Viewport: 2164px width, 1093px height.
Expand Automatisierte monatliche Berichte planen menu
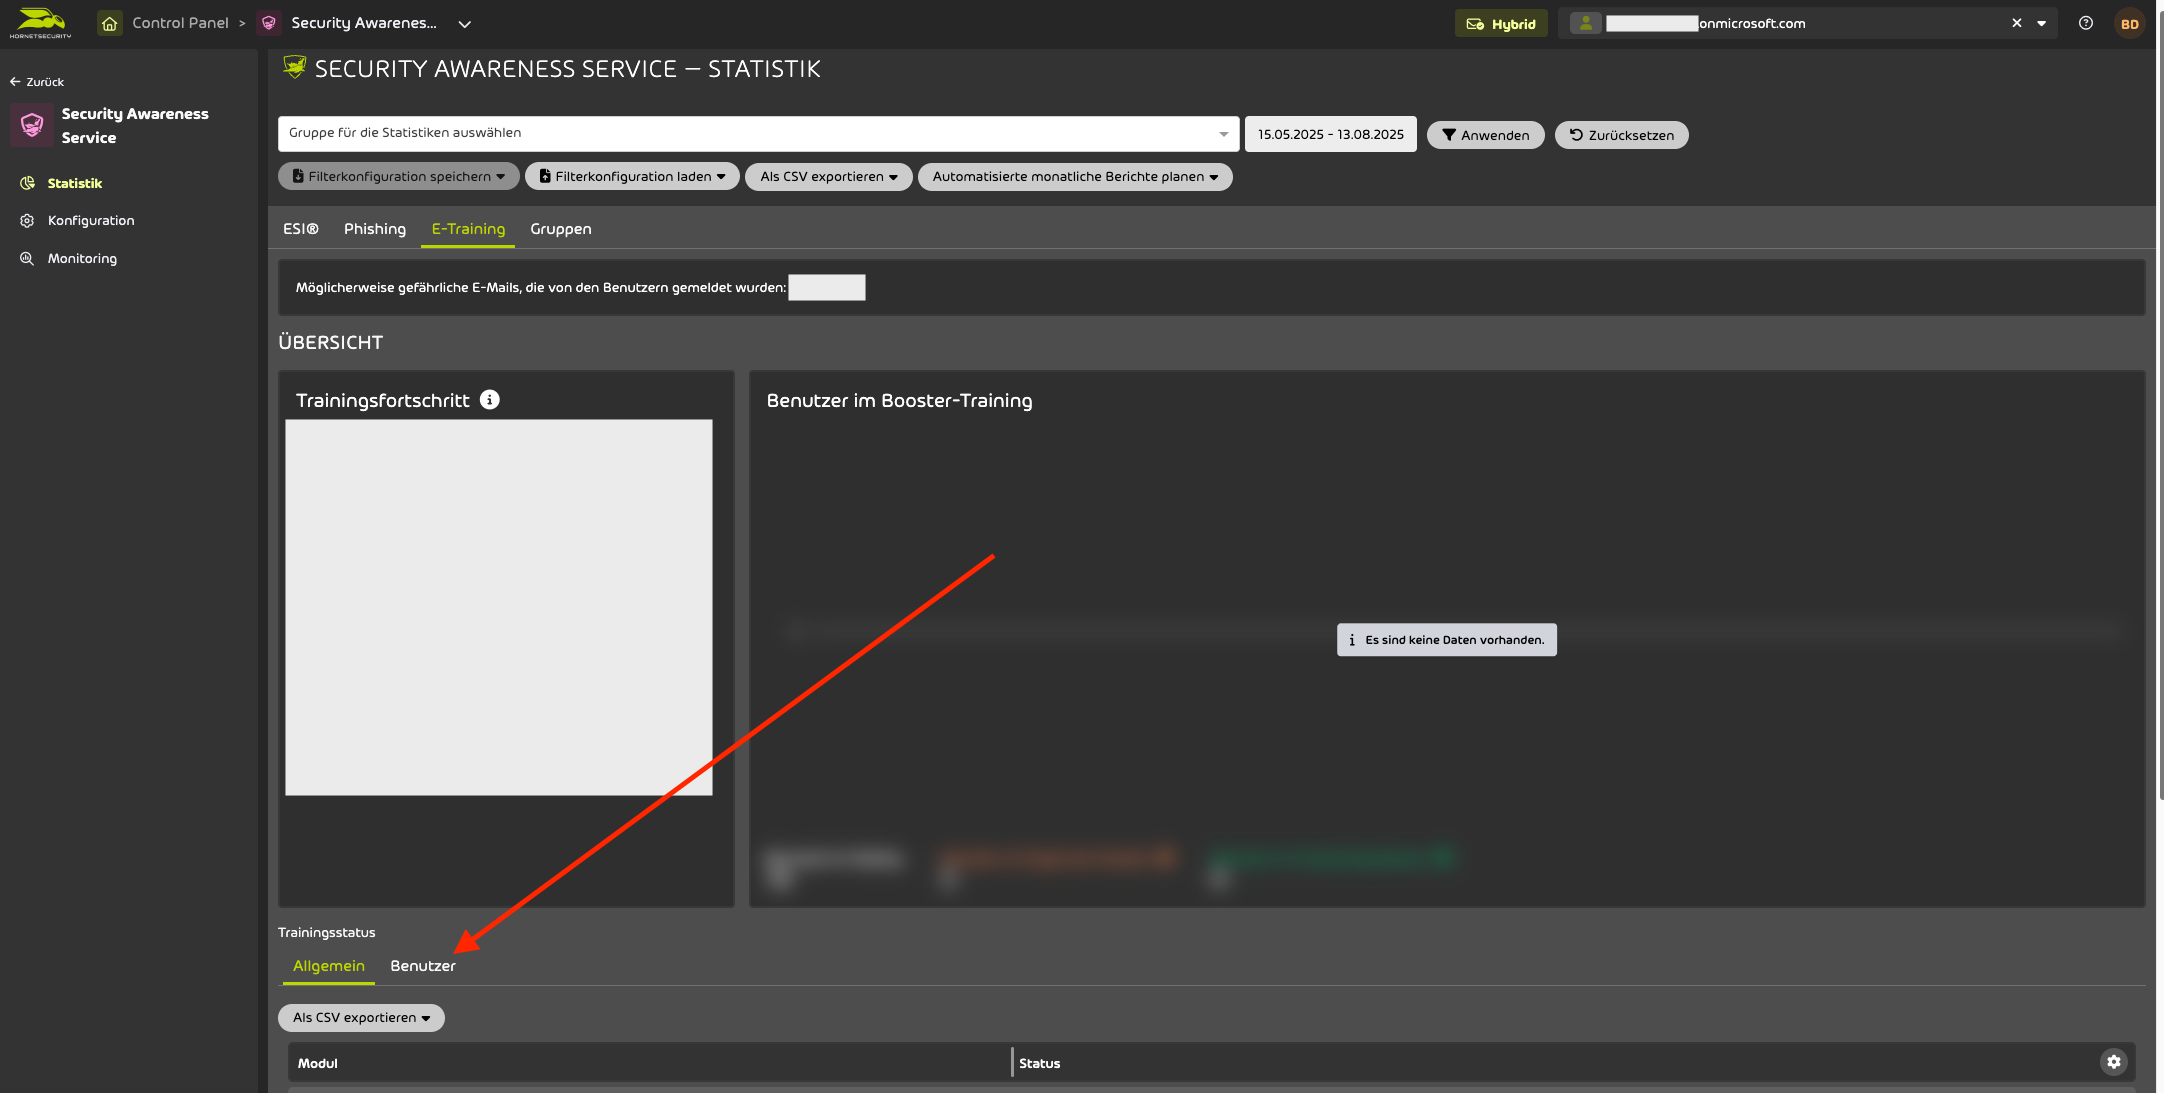point(1075,177)
